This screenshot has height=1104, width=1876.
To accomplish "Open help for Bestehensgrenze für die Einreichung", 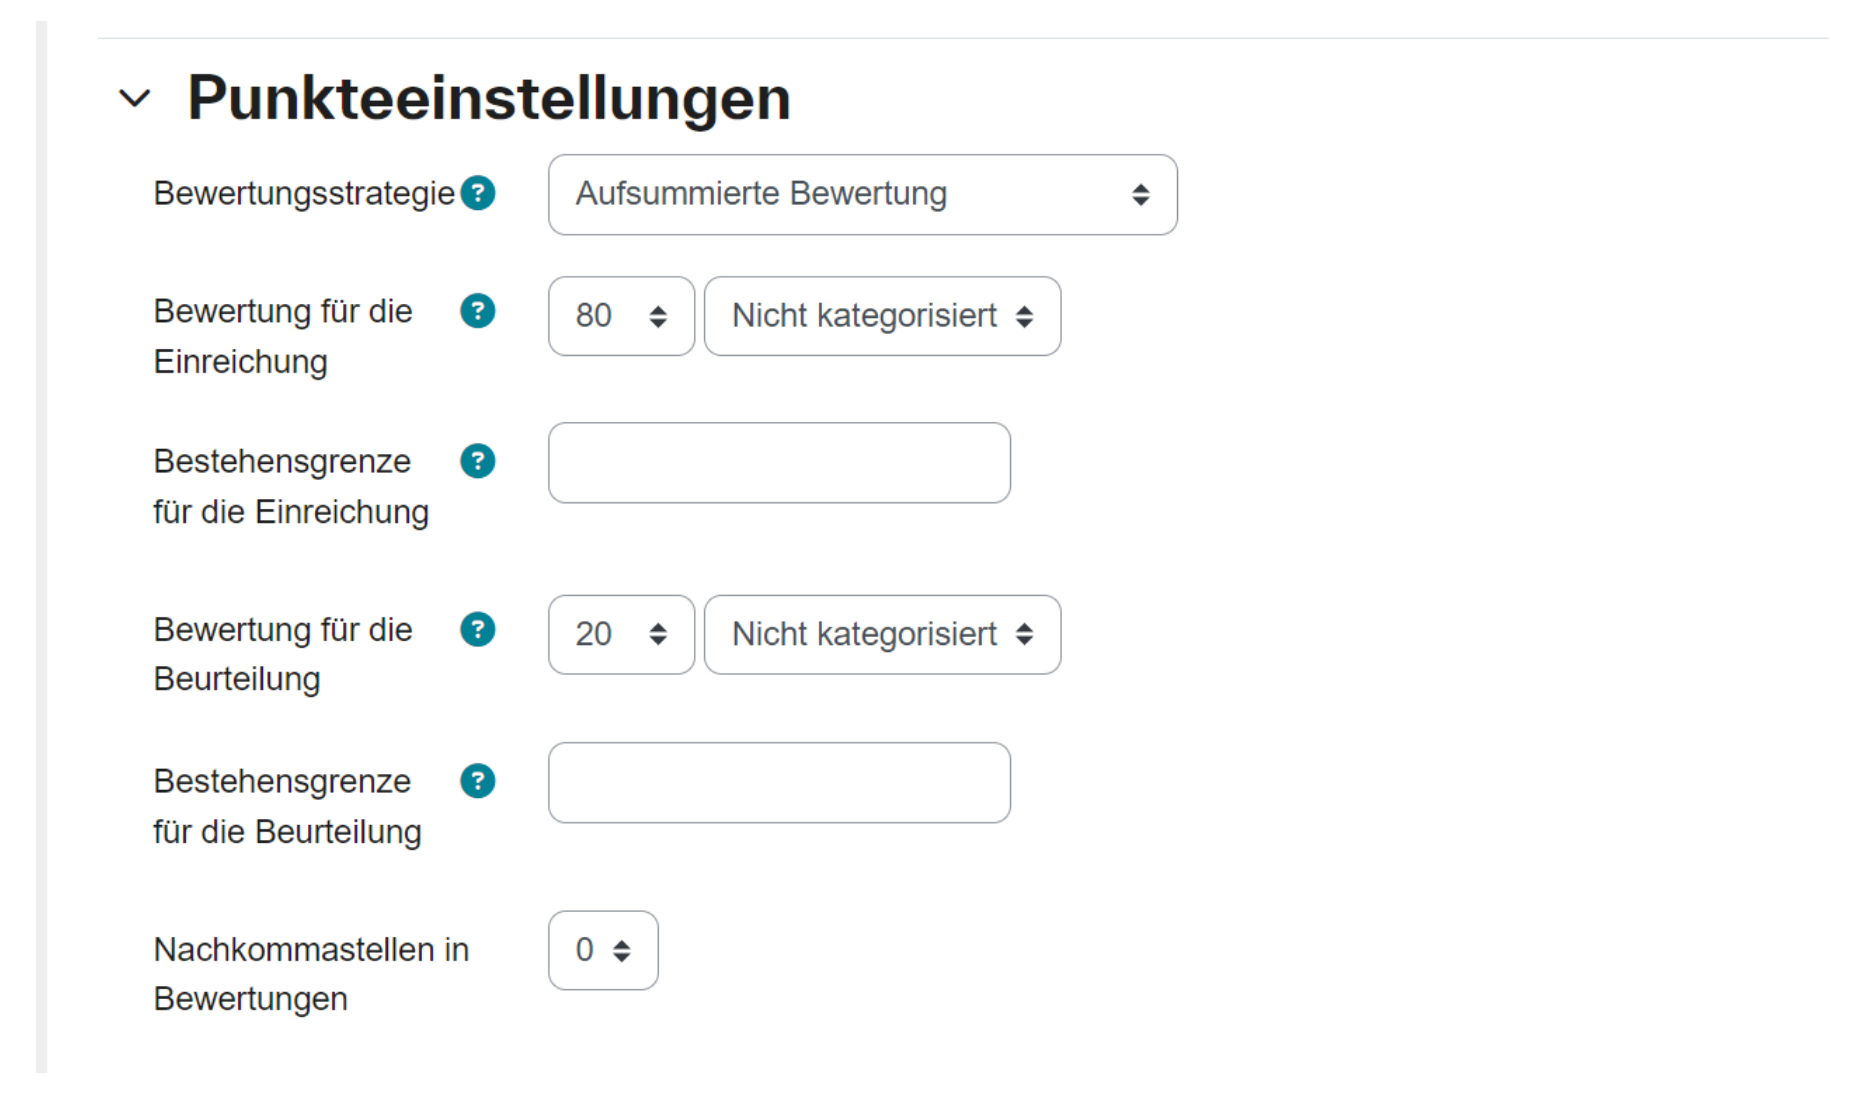I will 477,461.
